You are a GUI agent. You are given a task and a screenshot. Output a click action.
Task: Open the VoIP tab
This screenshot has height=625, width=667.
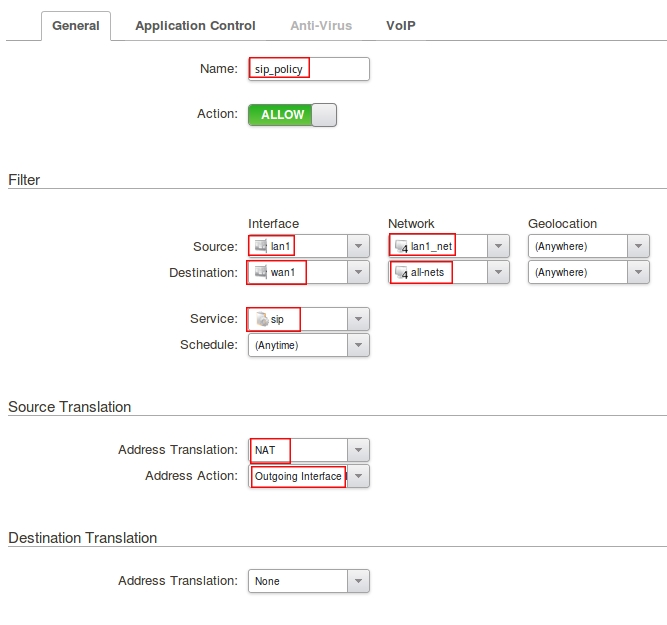click(x=400, y=26)
